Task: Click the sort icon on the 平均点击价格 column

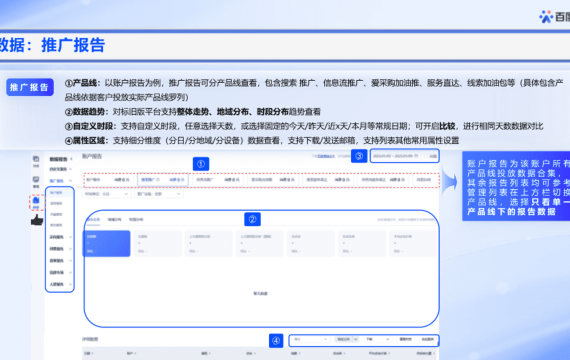Action: coord(389,353)
